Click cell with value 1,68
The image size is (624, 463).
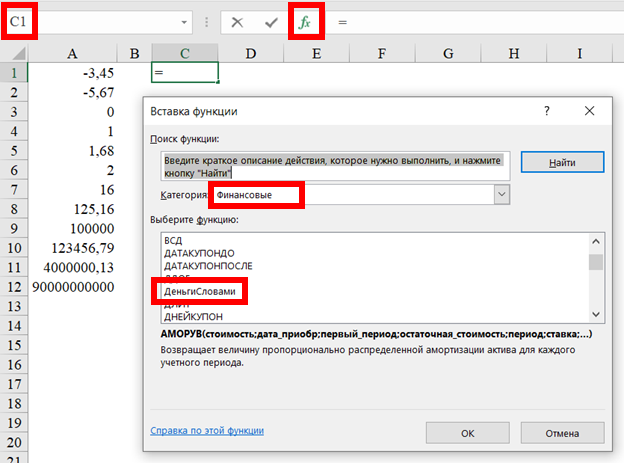[x=72, y=150]
